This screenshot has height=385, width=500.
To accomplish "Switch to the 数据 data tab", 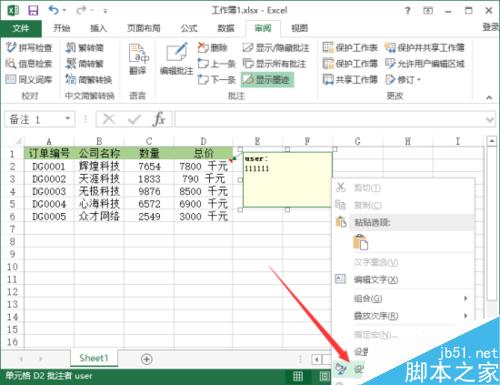I will tap(226, 28).
